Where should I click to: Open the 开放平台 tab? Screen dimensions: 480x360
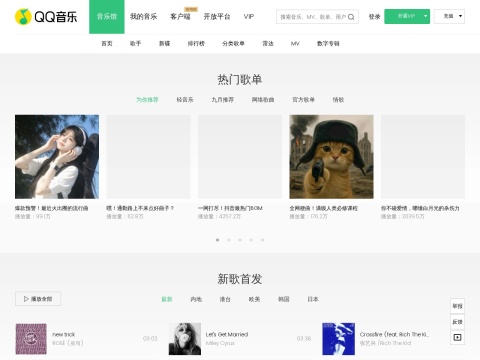217,17
